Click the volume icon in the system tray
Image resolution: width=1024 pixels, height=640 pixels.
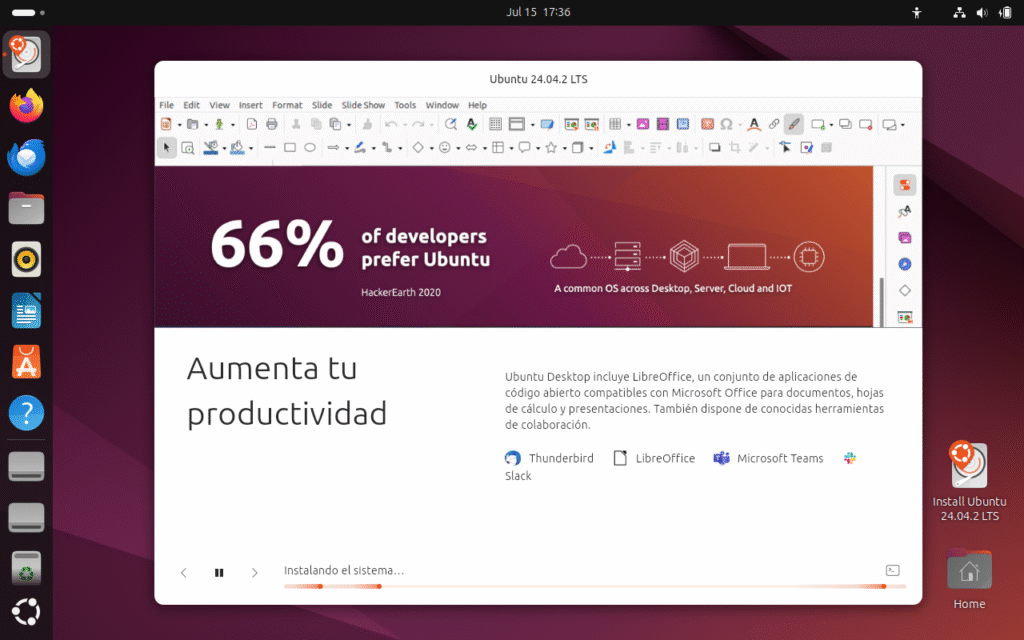982,12
